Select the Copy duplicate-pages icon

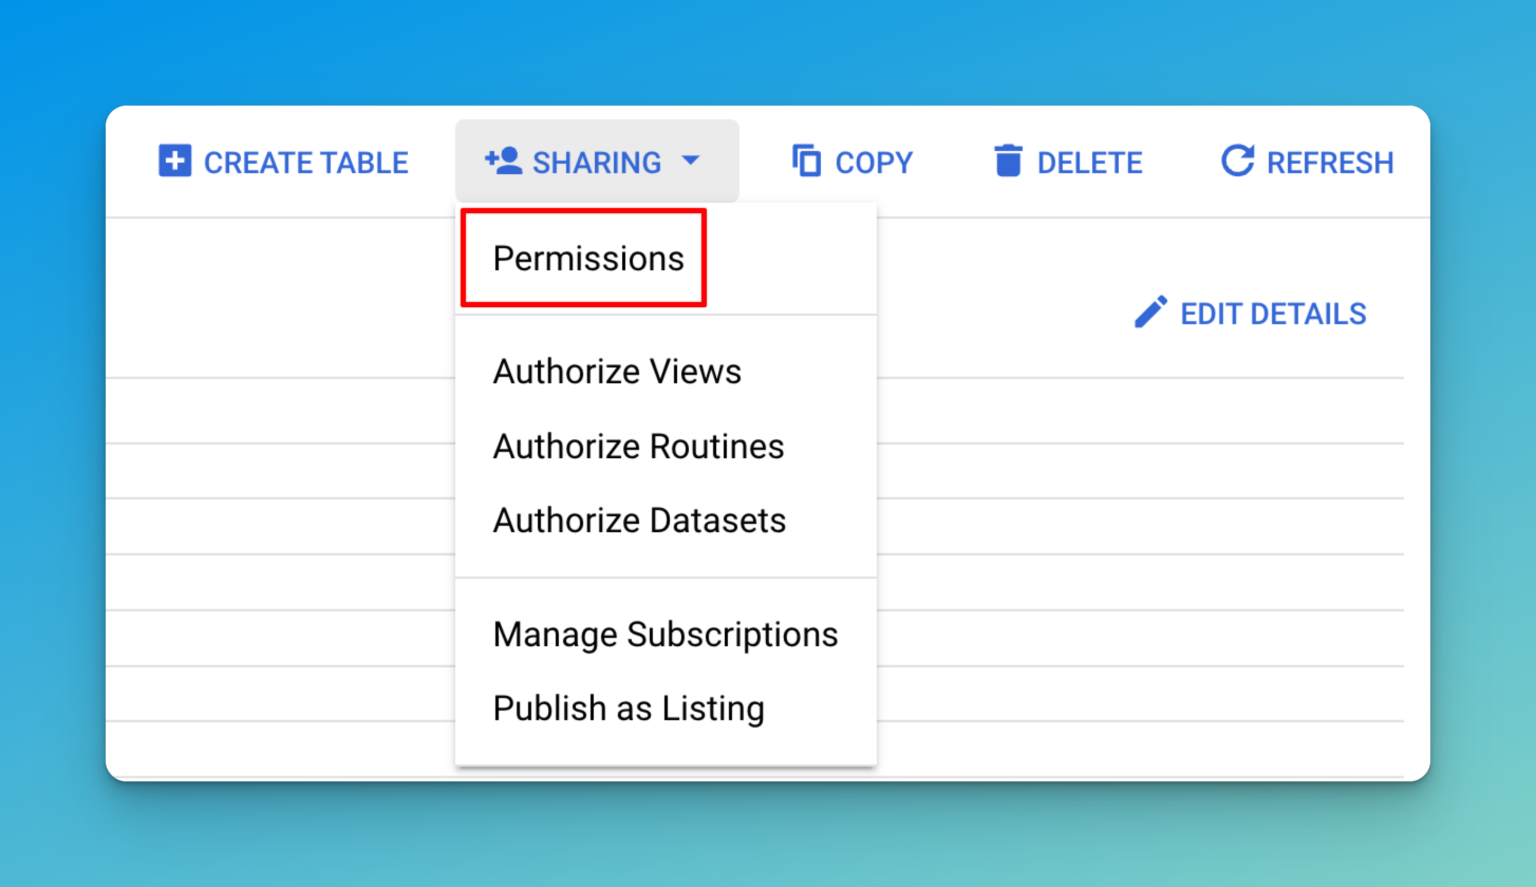coord(804,161)
